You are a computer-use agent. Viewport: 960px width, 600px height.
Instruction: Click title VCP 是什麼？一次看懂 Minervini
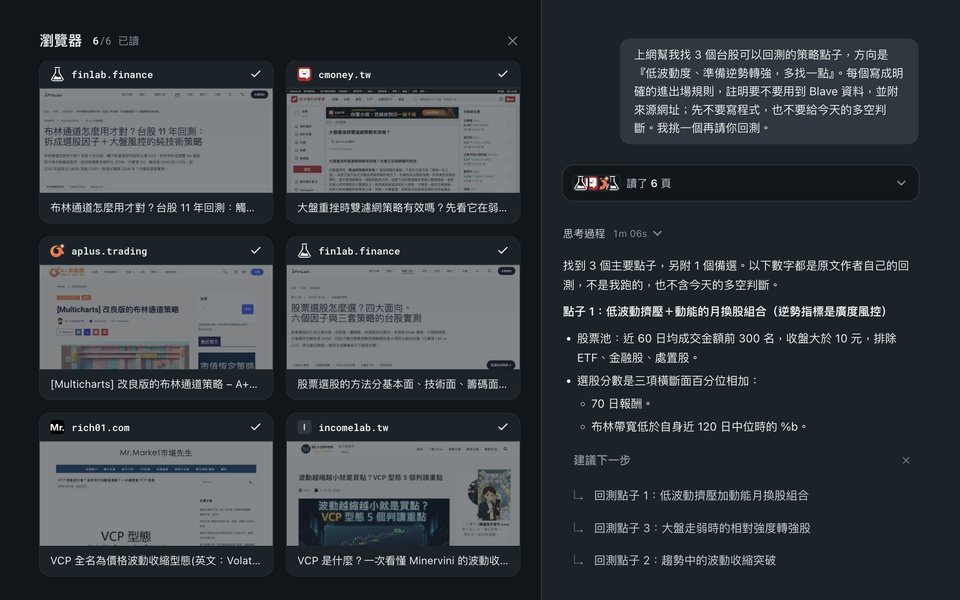pyautogui.click(x=402, y=561)
